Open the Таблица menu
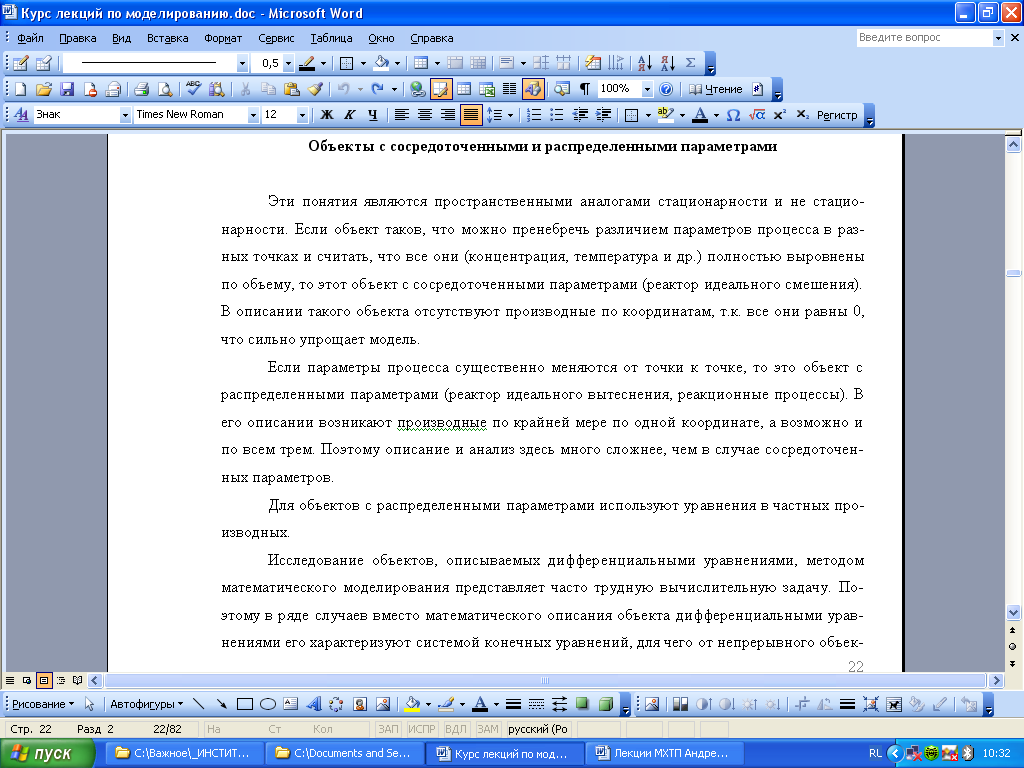Viewport: 1024px width, 768px height. click(331, 38)
